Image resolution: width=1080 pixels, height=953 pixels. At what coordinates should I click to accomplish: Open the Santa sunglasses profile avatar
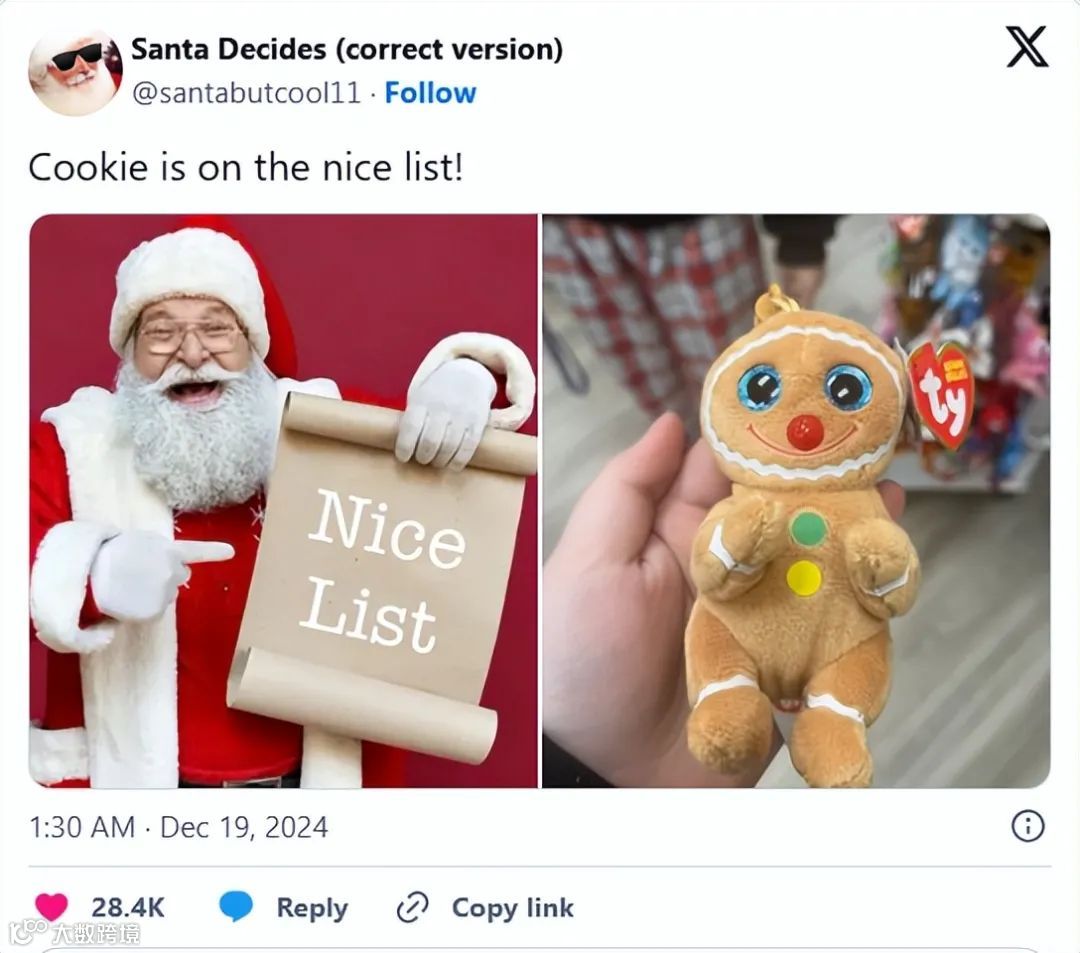tap(75, 72)
